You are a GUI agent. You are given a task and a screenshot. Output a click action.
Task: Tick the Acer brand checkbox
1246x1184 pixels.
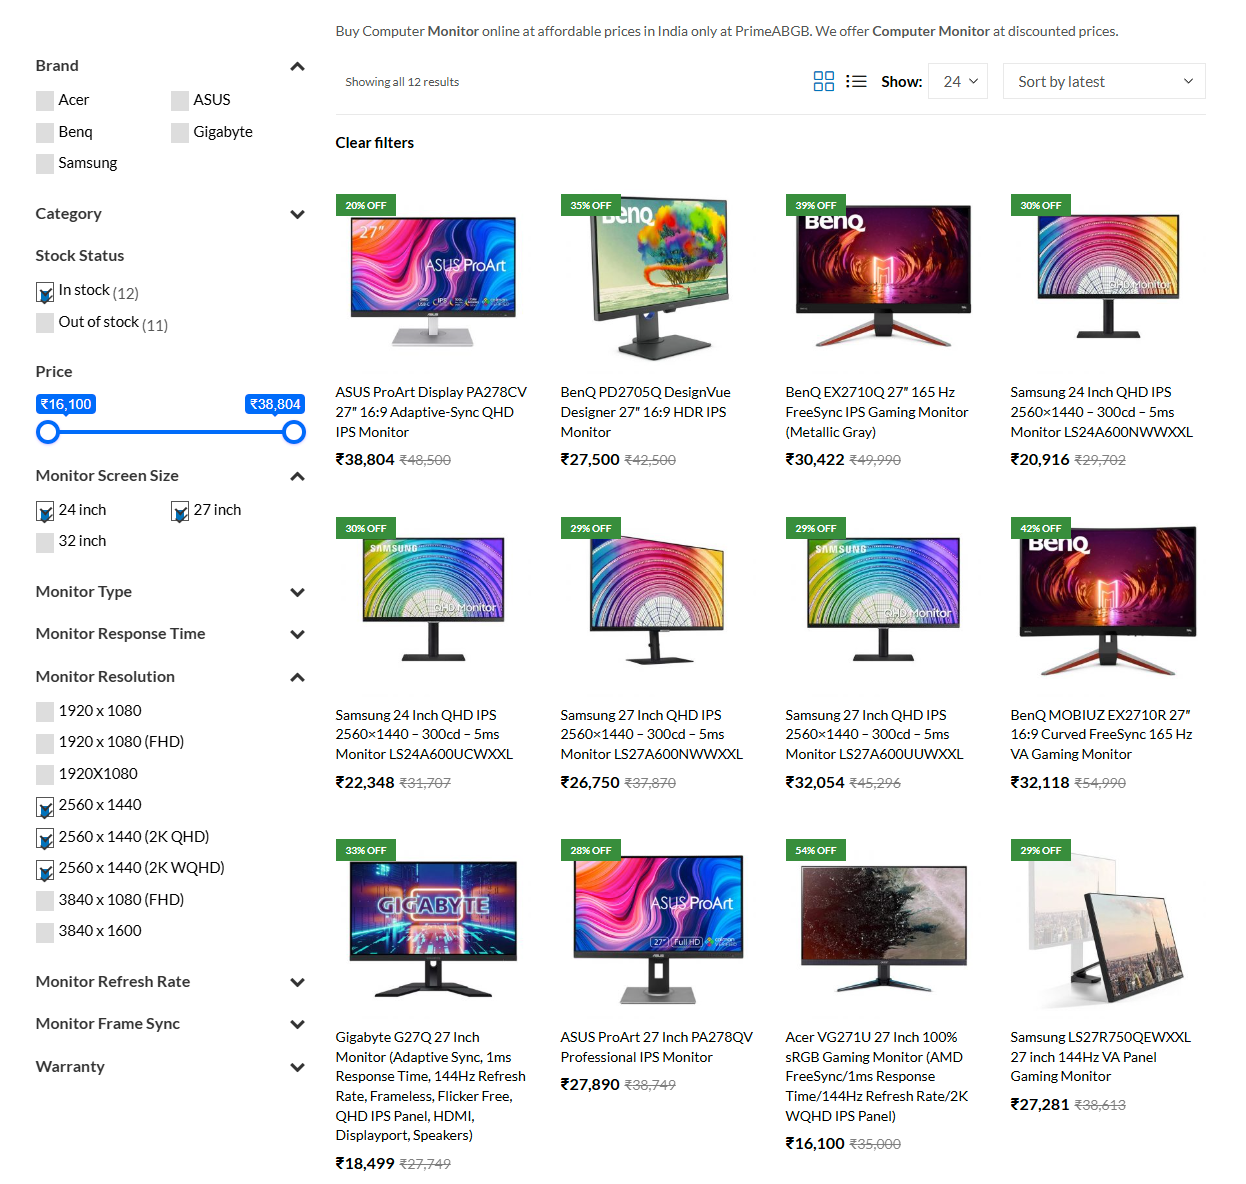coord(45,101)
